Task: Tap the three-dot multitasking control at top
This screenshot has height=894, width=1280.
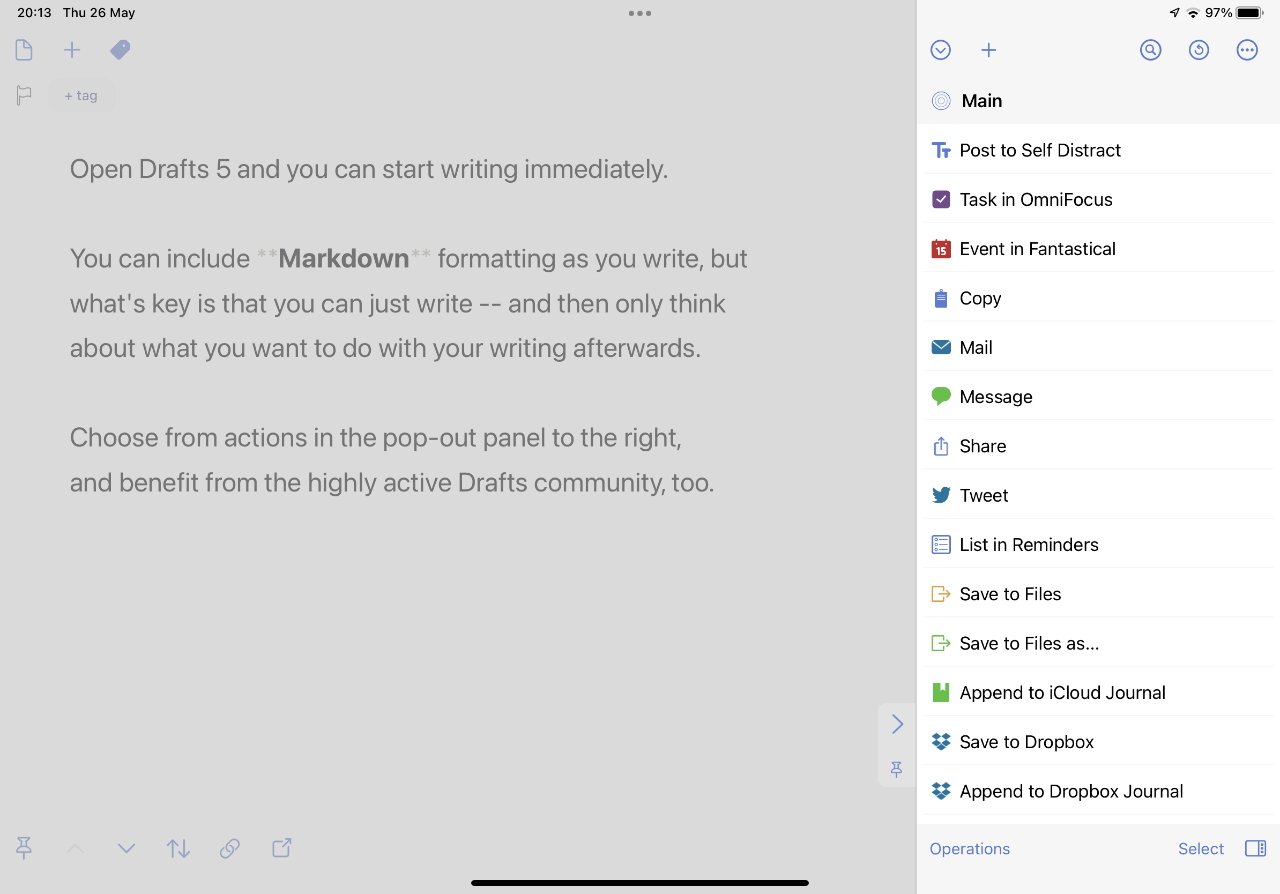Action: 640,13
